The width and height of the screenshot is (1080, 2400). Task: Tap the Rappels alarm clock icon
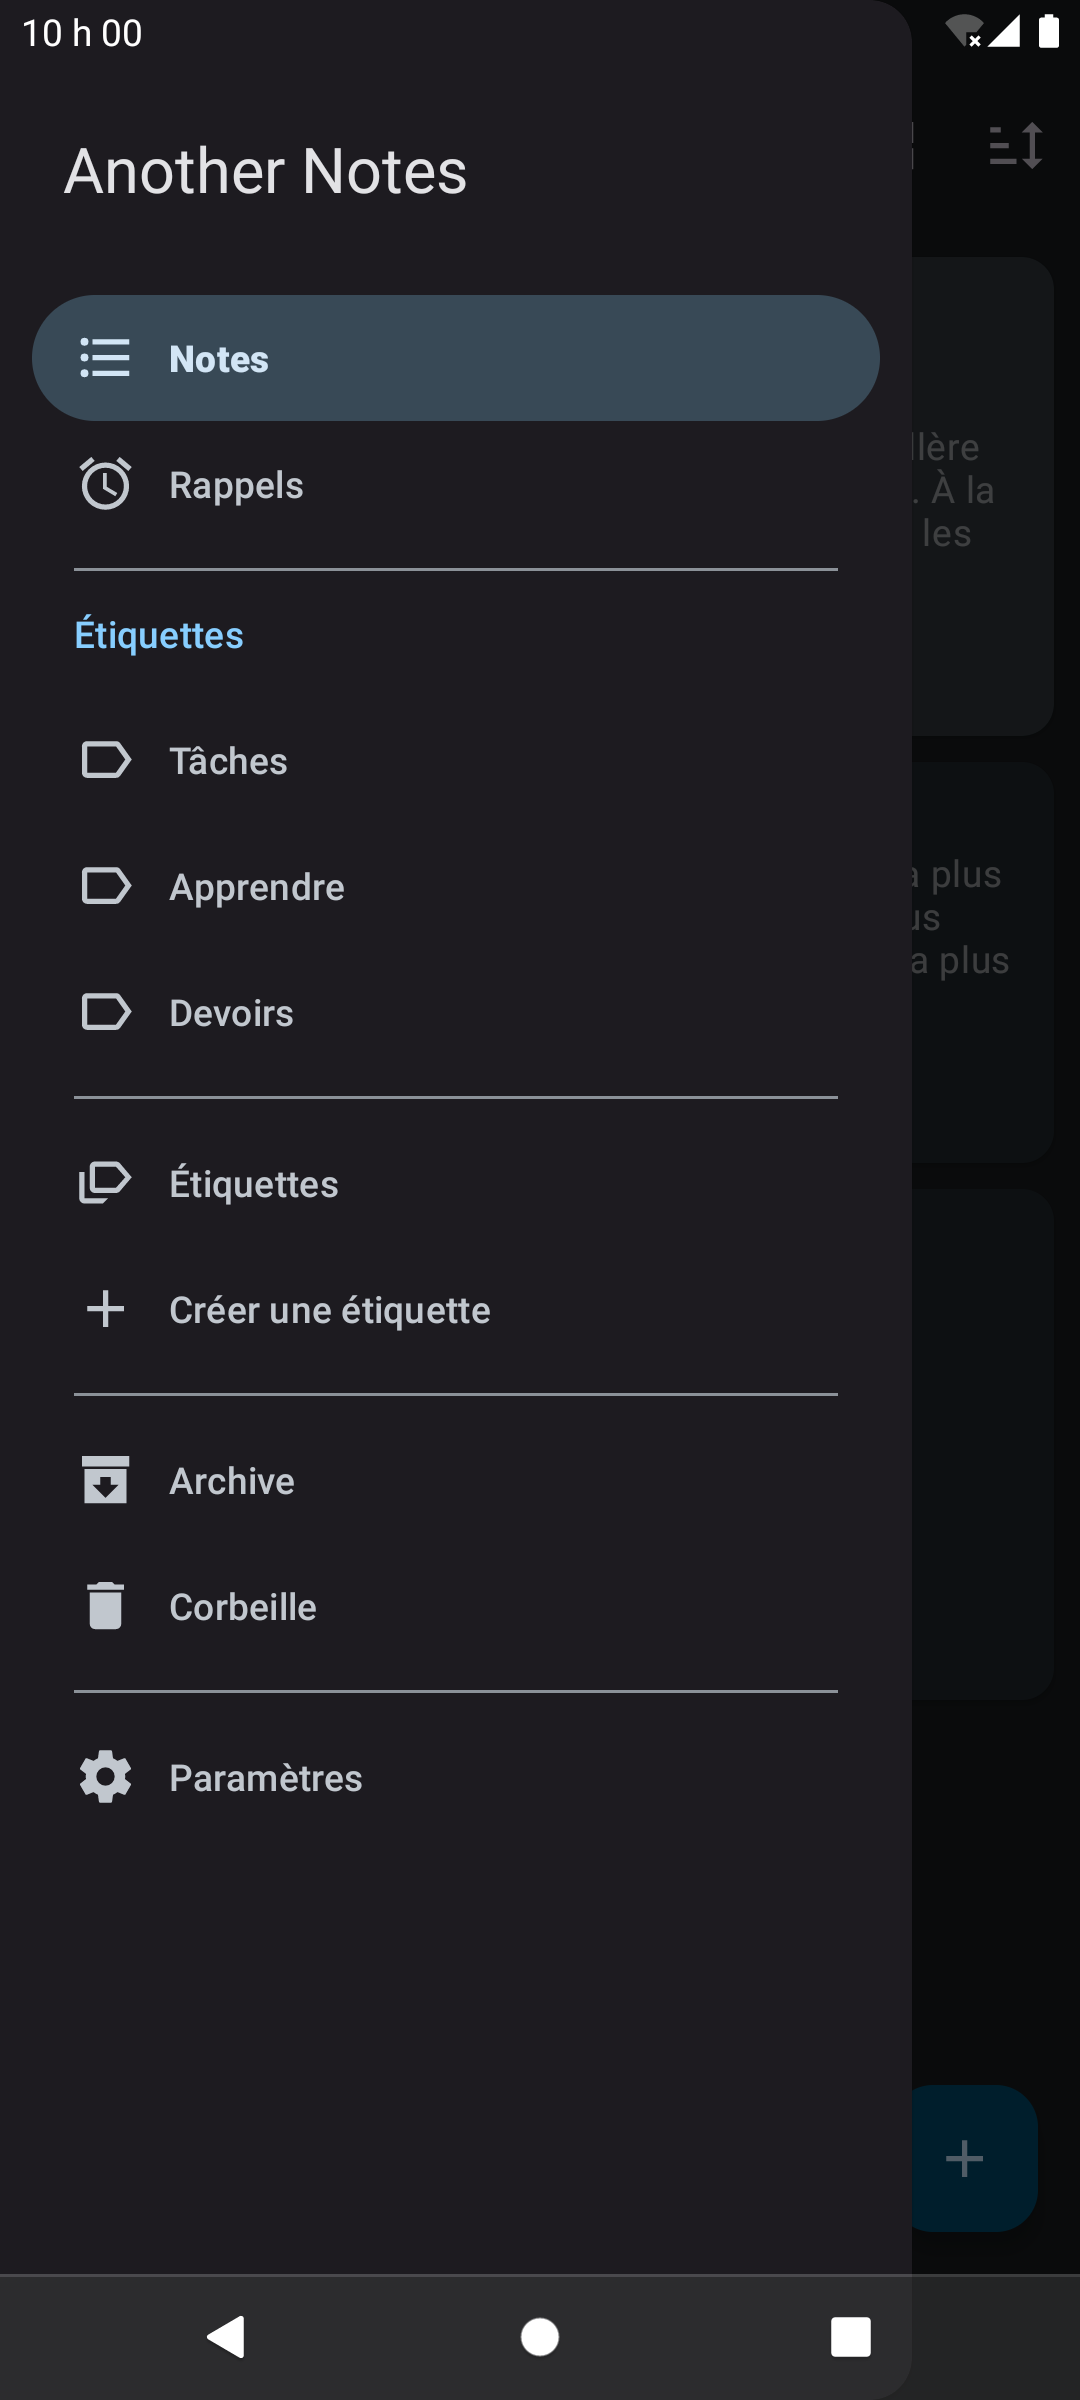105,484
